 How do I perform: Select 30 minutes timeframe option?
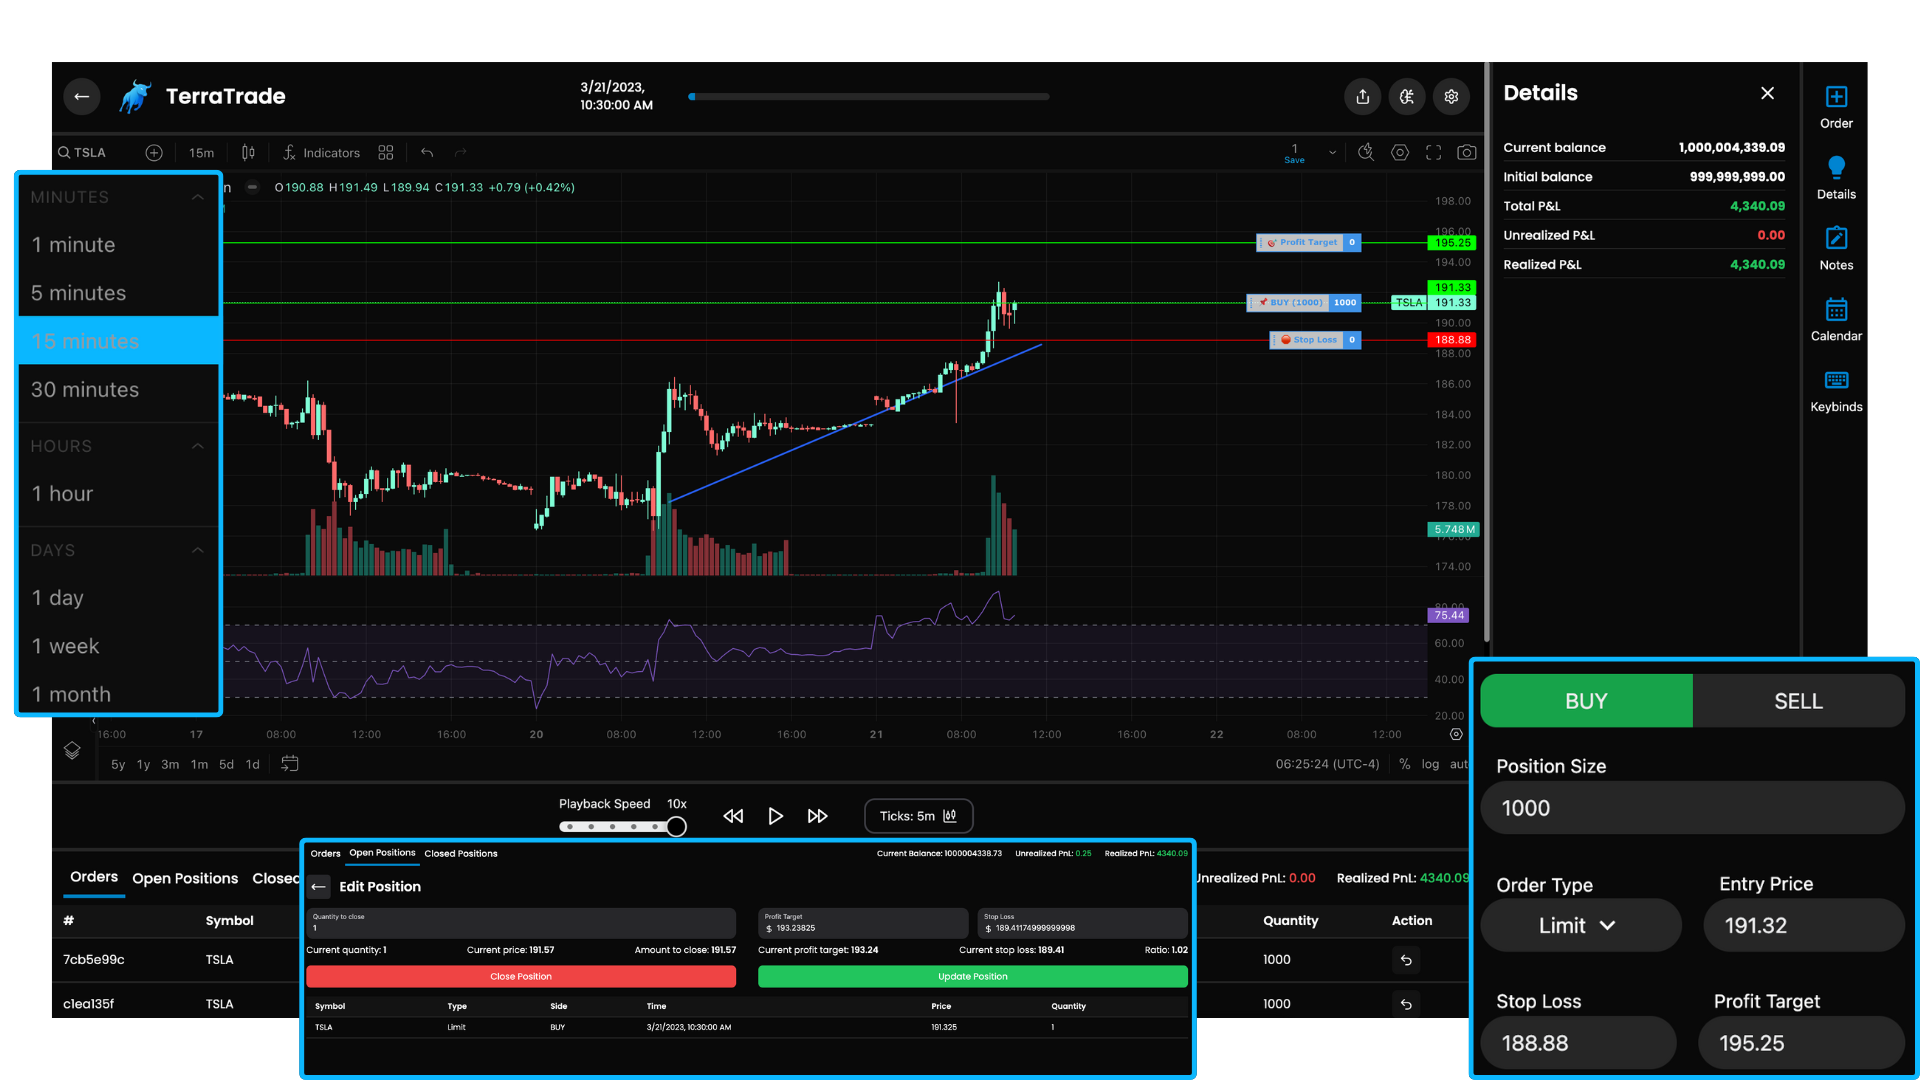click(x=85, y=390)
